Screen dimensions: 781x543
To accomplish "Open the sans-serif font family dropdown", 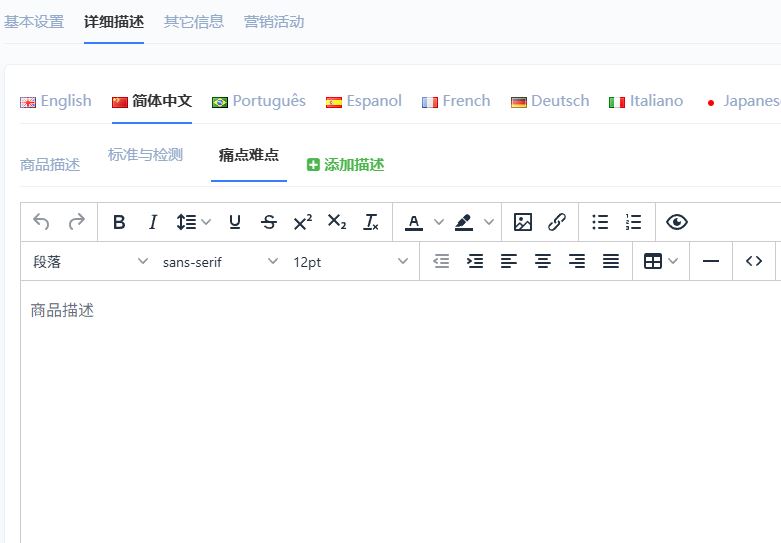I will 219,262.
